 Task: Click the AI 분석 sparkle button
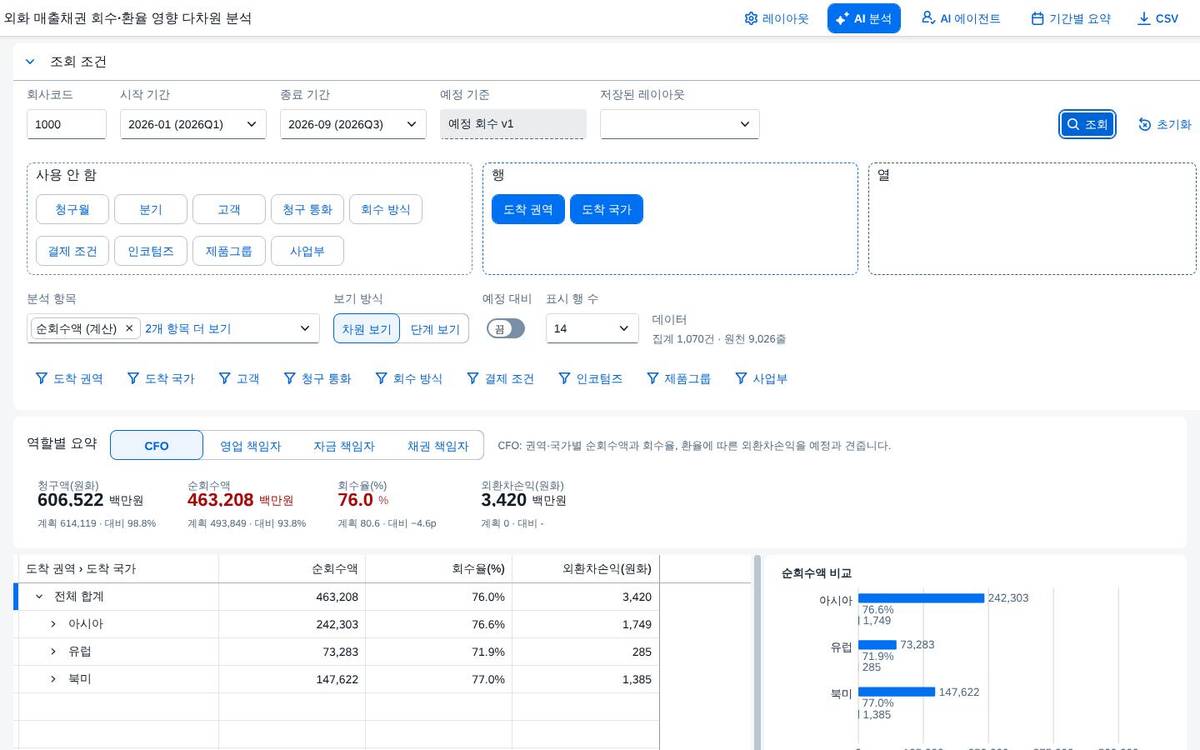[x=864, y=18]
